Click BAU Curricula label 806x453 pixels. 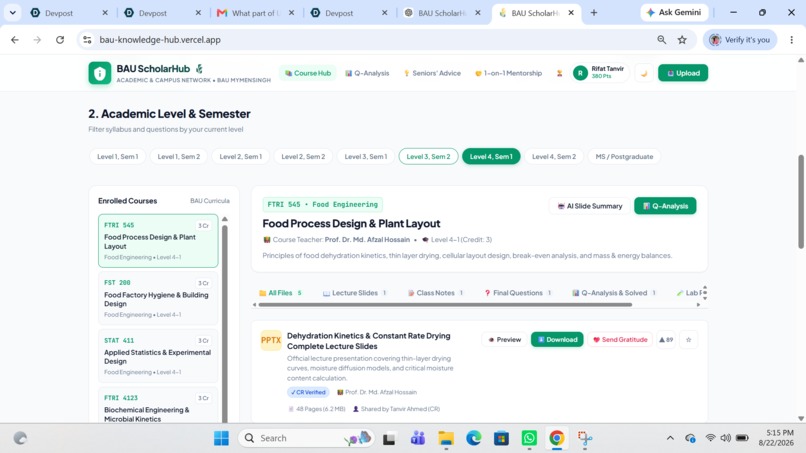(x=210, y=201)
